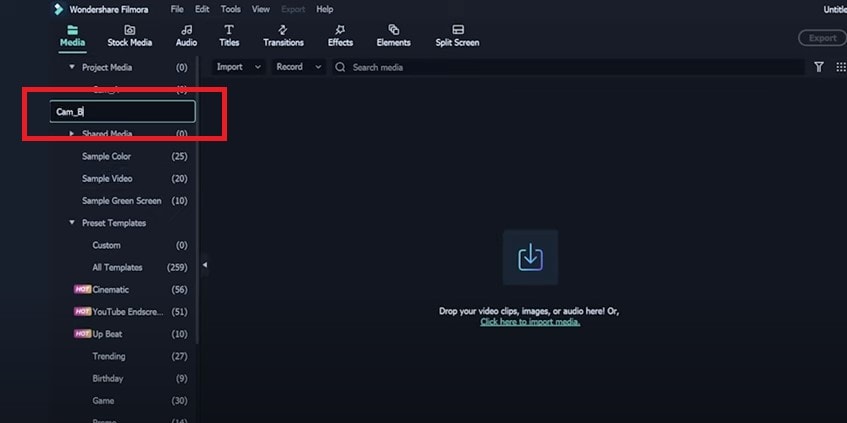Click the HOT badge beside Cinematic

pyautogui.click(x=82, y=290)
